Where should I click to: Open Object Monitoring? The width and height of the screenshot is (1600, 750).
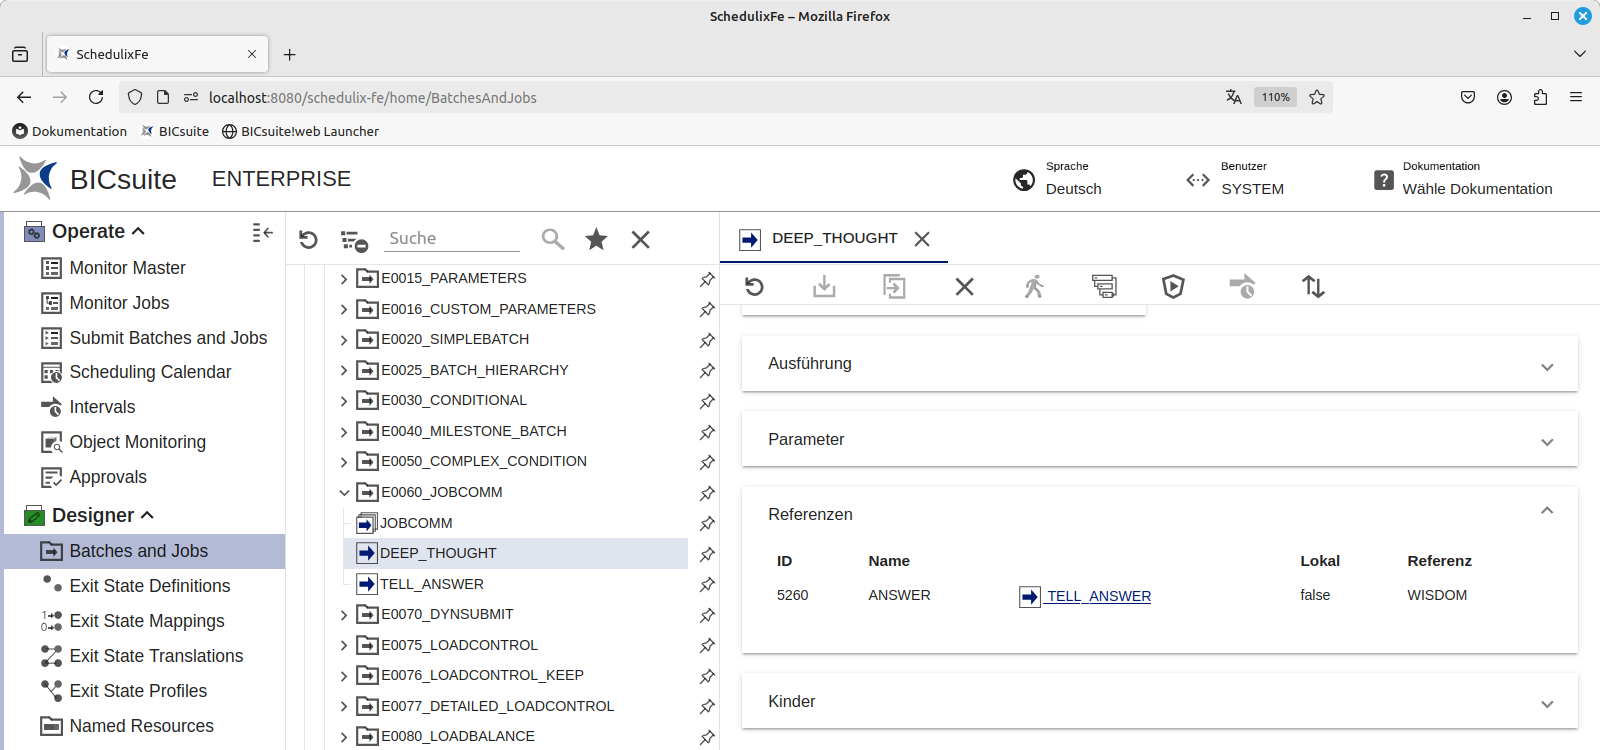[x=137, y=442]
